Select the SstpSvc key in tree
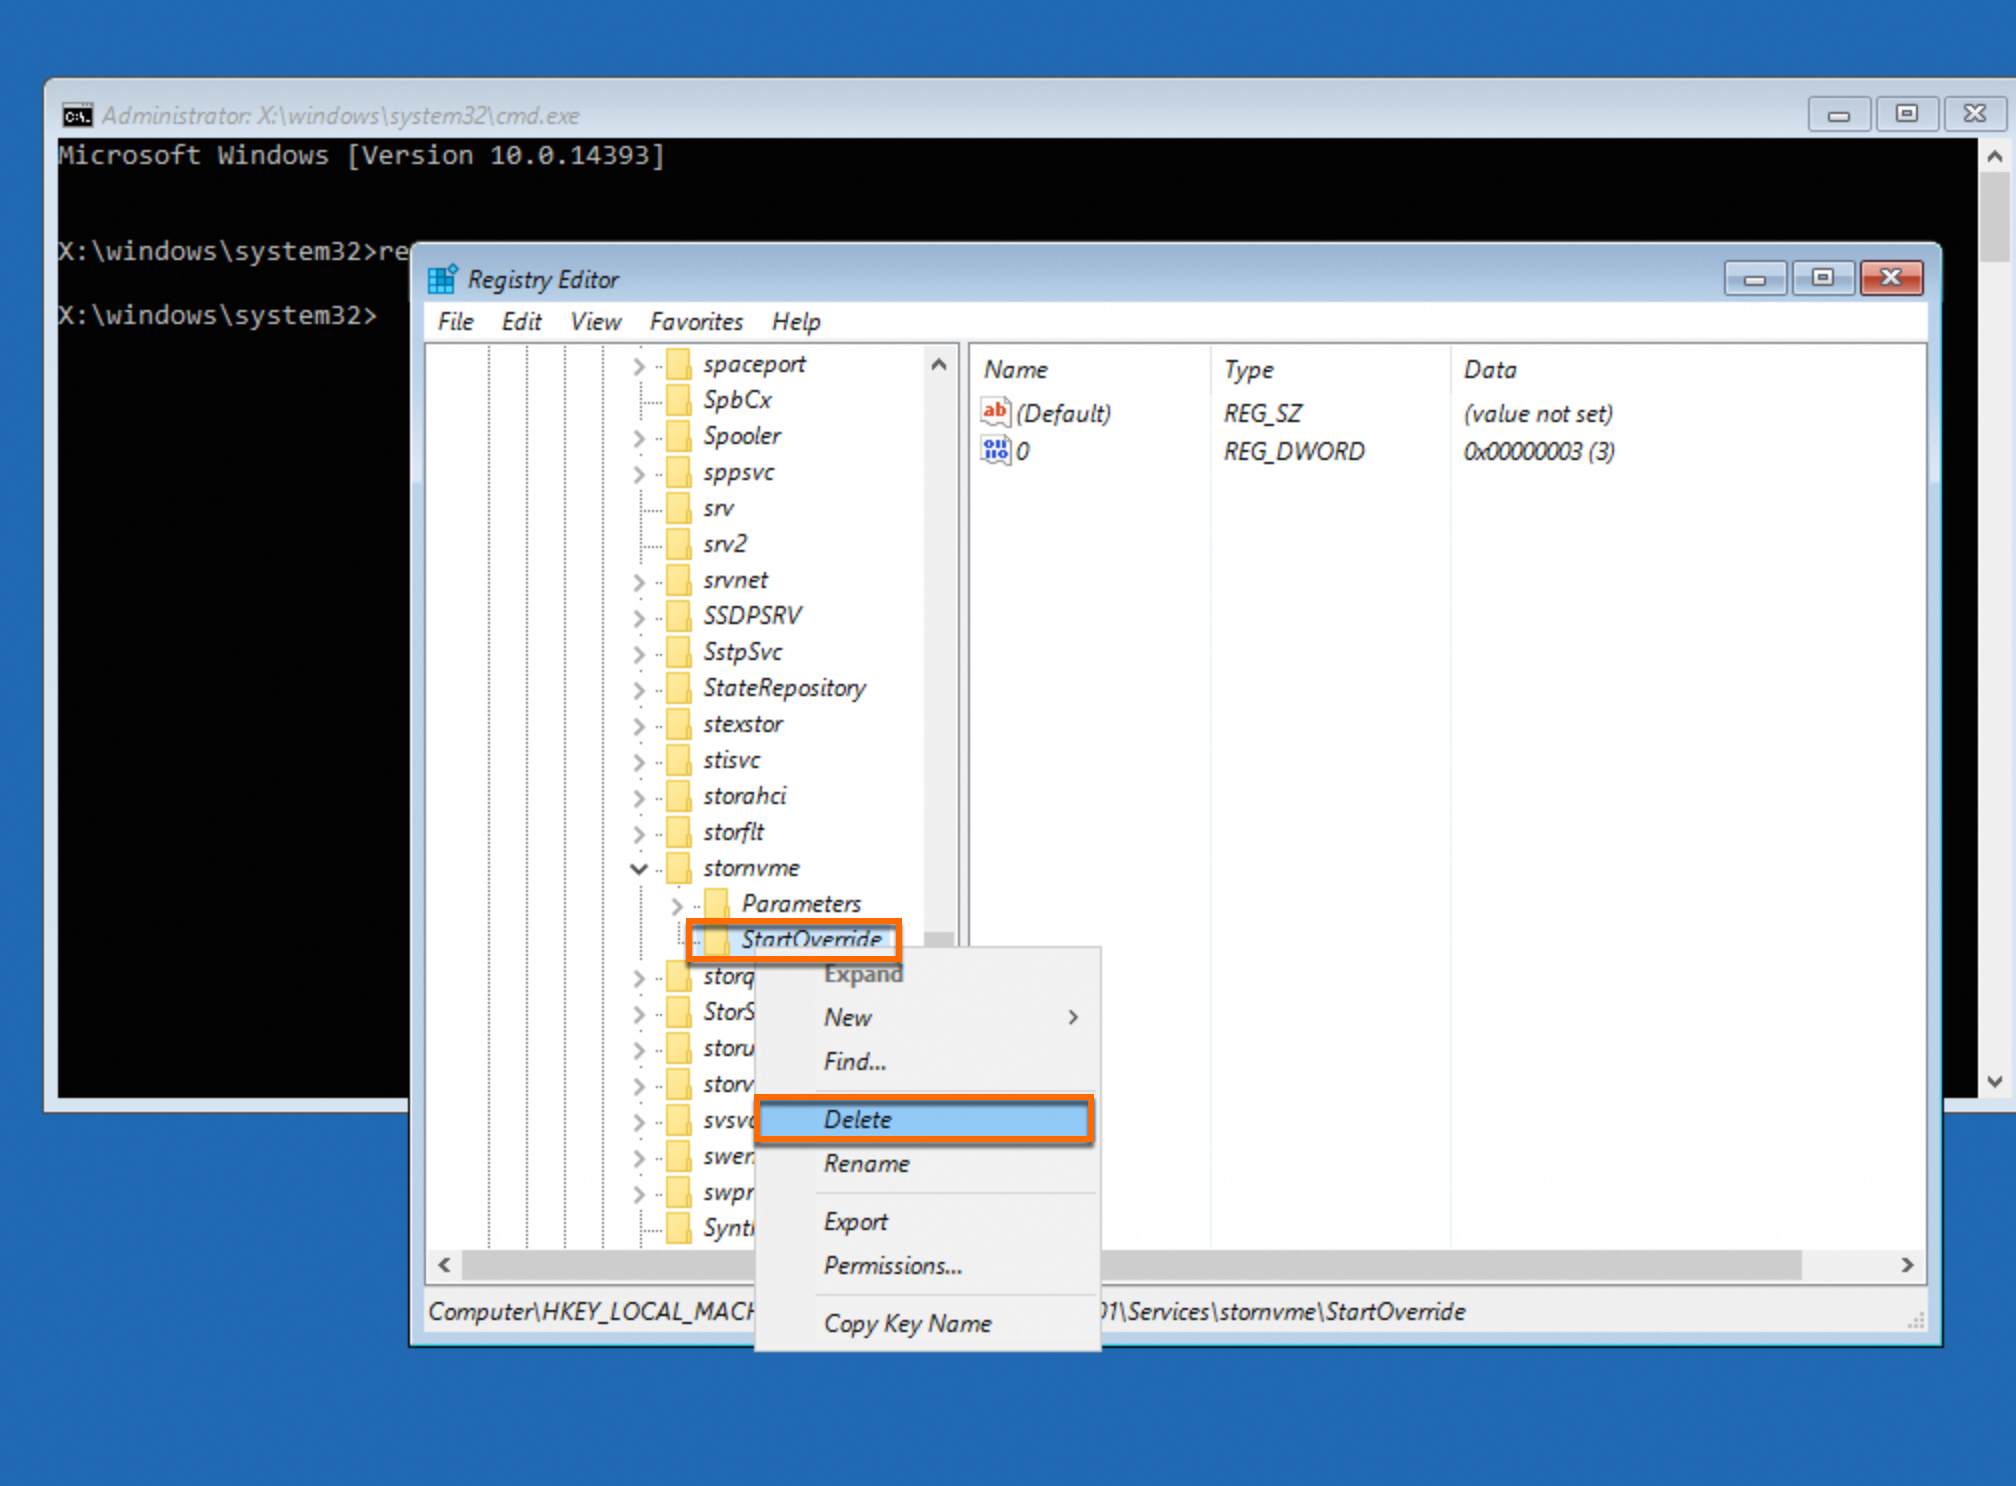This screenshot has width=2016, height=1486. [742, 652]
